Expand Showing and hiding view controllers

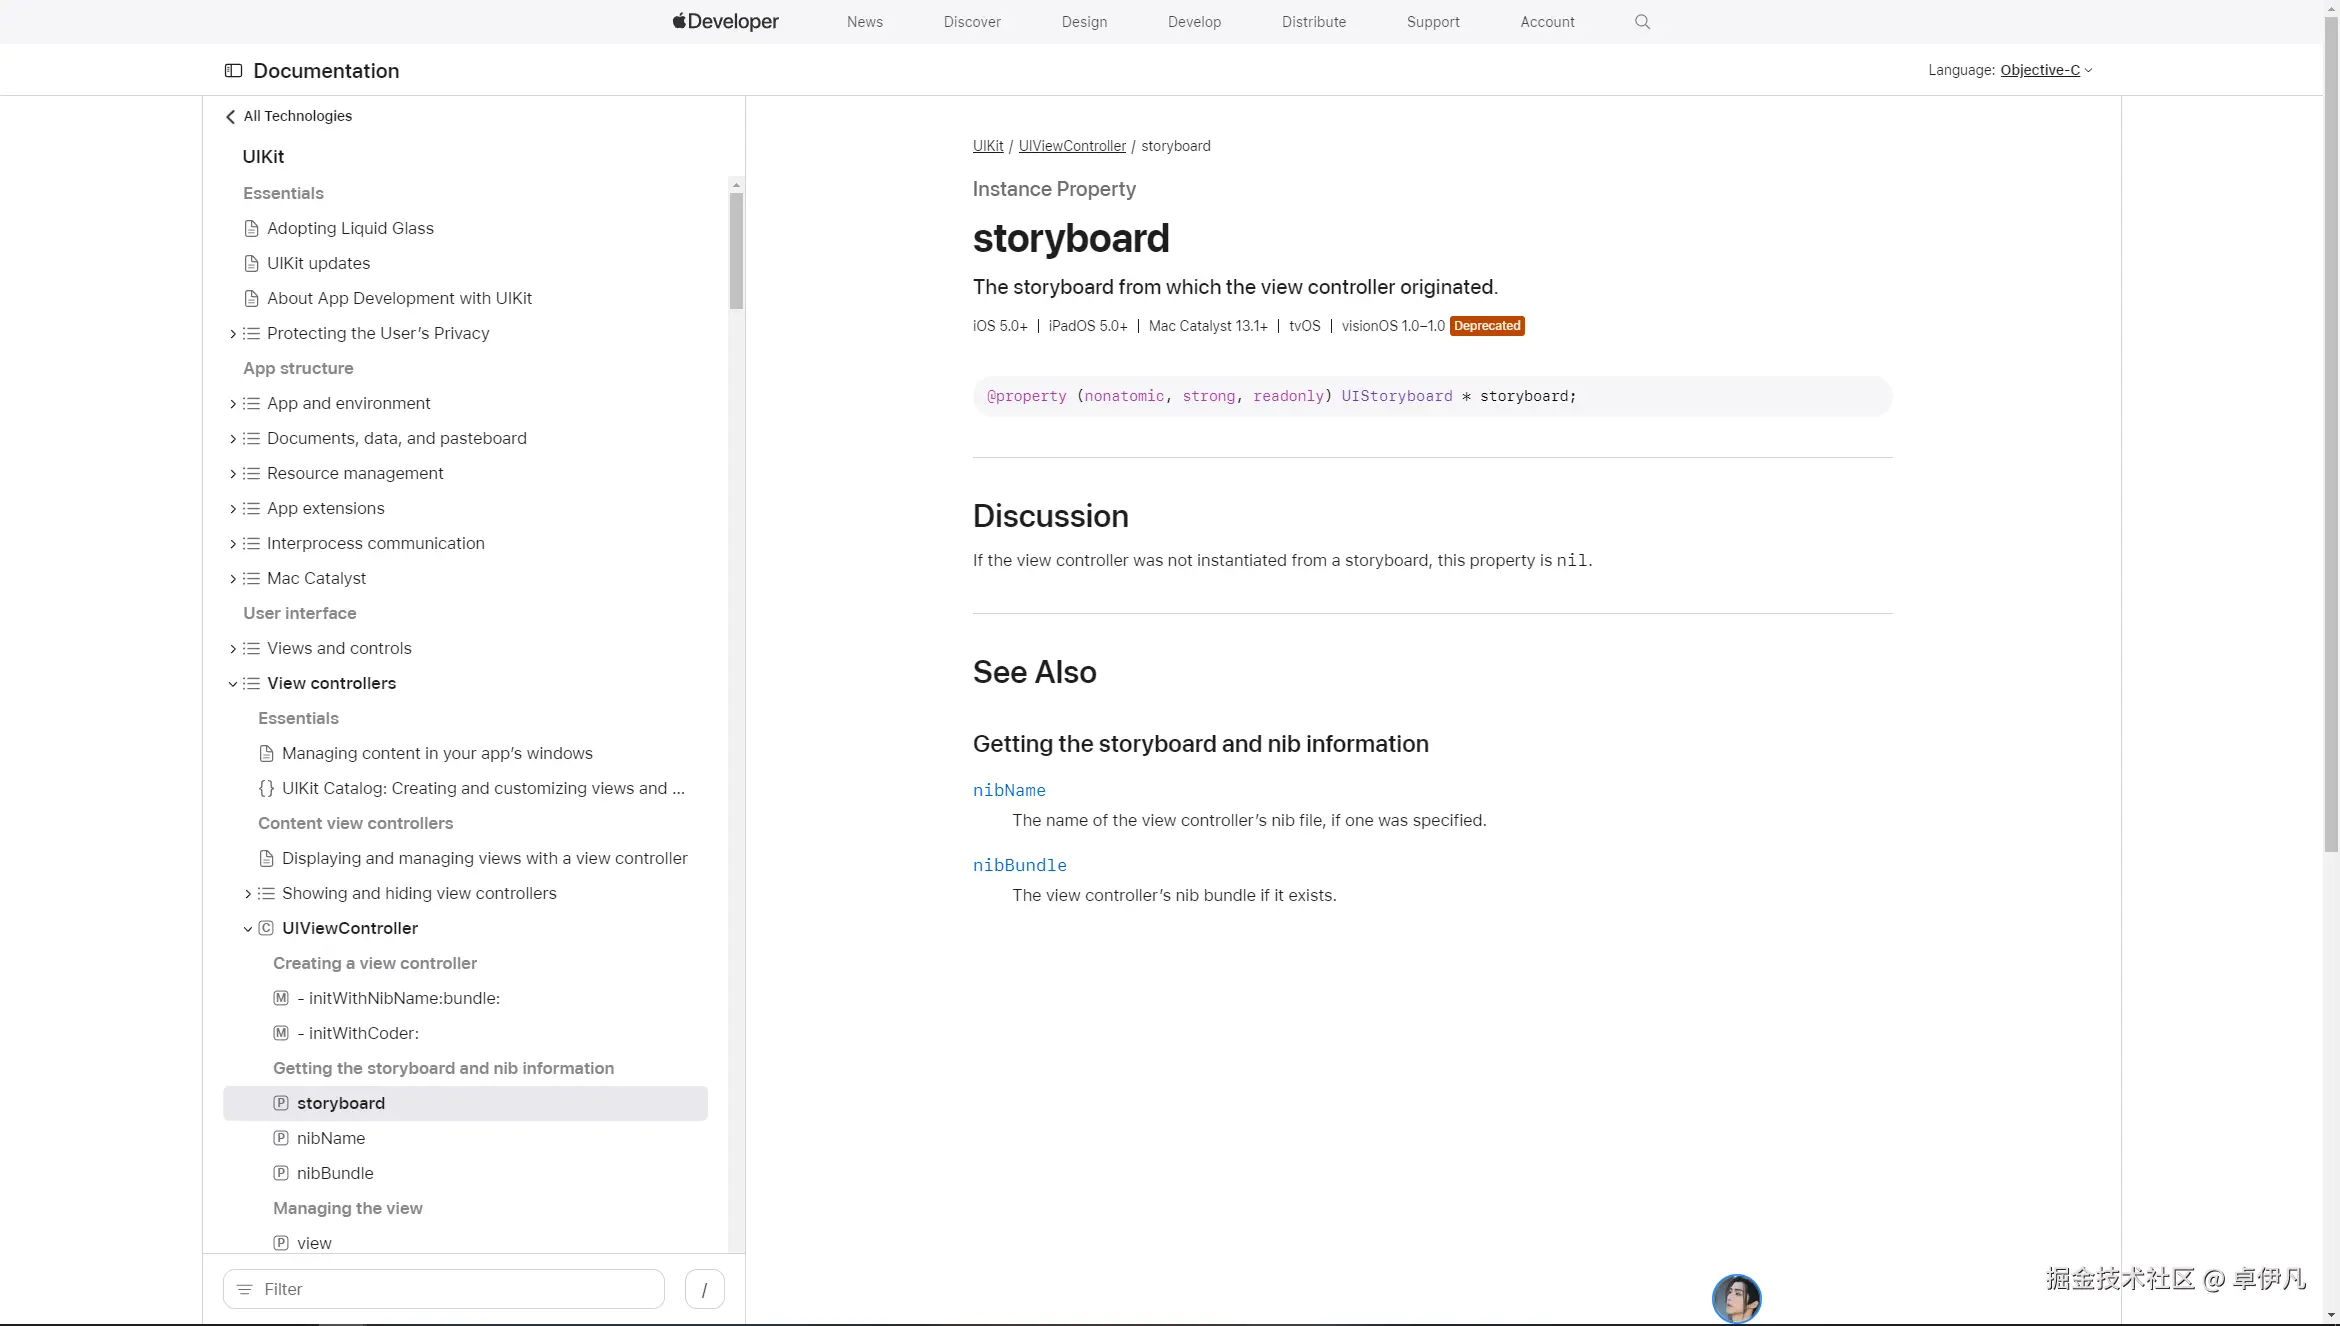coord(248,893)
